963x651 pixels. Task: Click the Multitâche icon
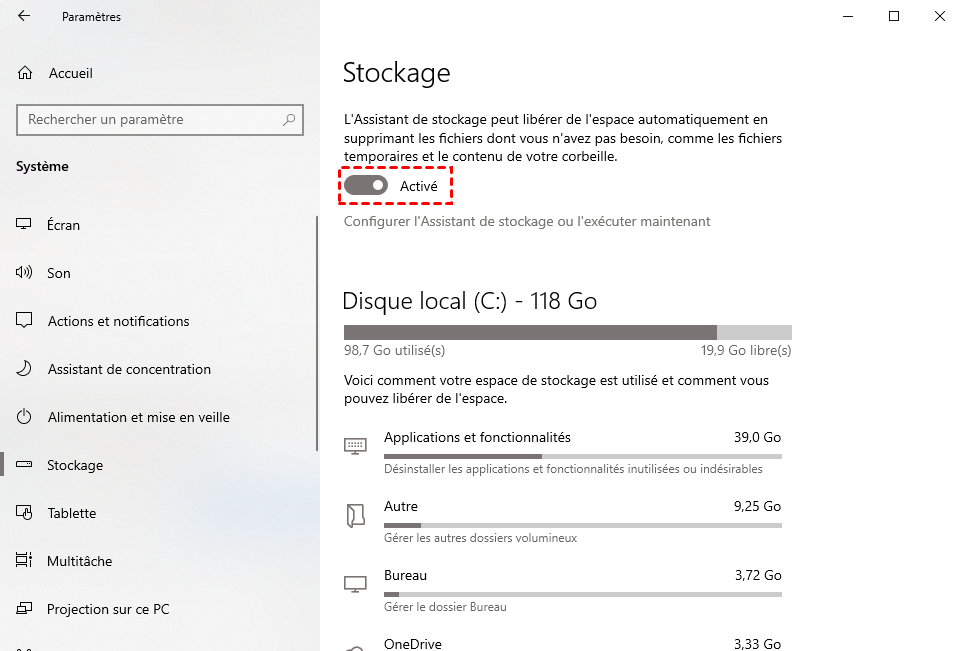[24, 560]
